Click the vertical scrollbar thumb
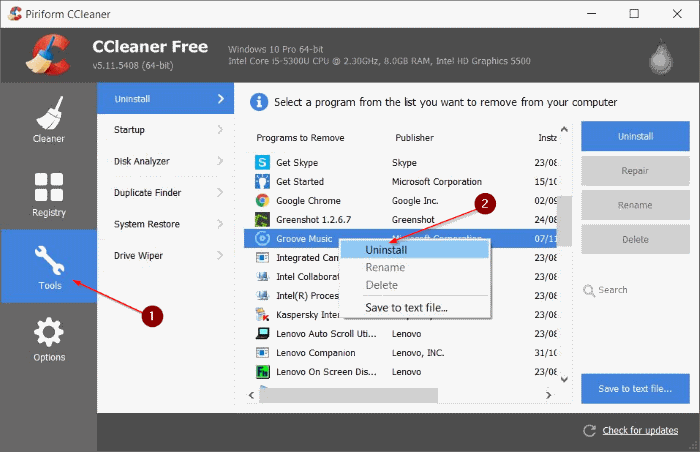Viewport: 700px width, 452px height. tap(564, 221)
